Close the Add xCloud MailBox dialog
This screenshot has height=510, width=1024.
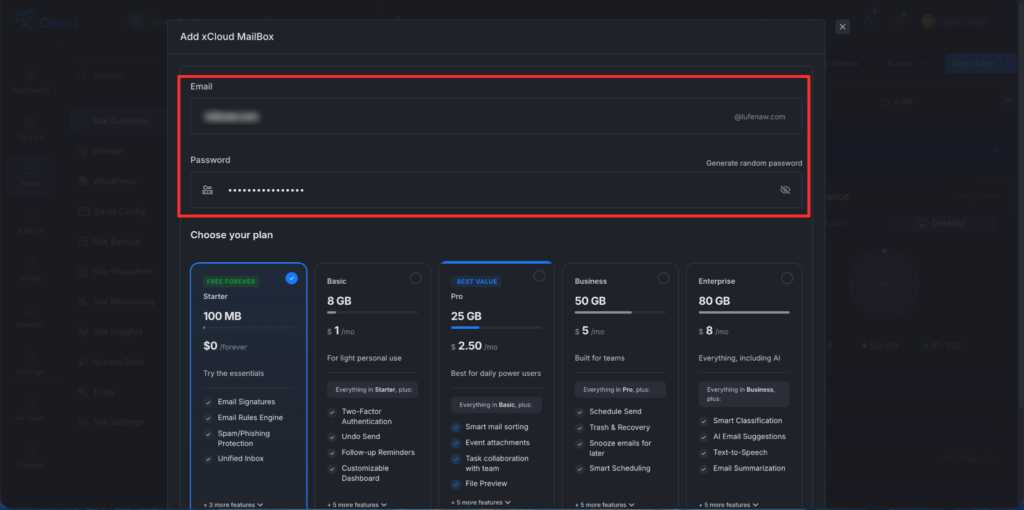[x=842, y=27]
